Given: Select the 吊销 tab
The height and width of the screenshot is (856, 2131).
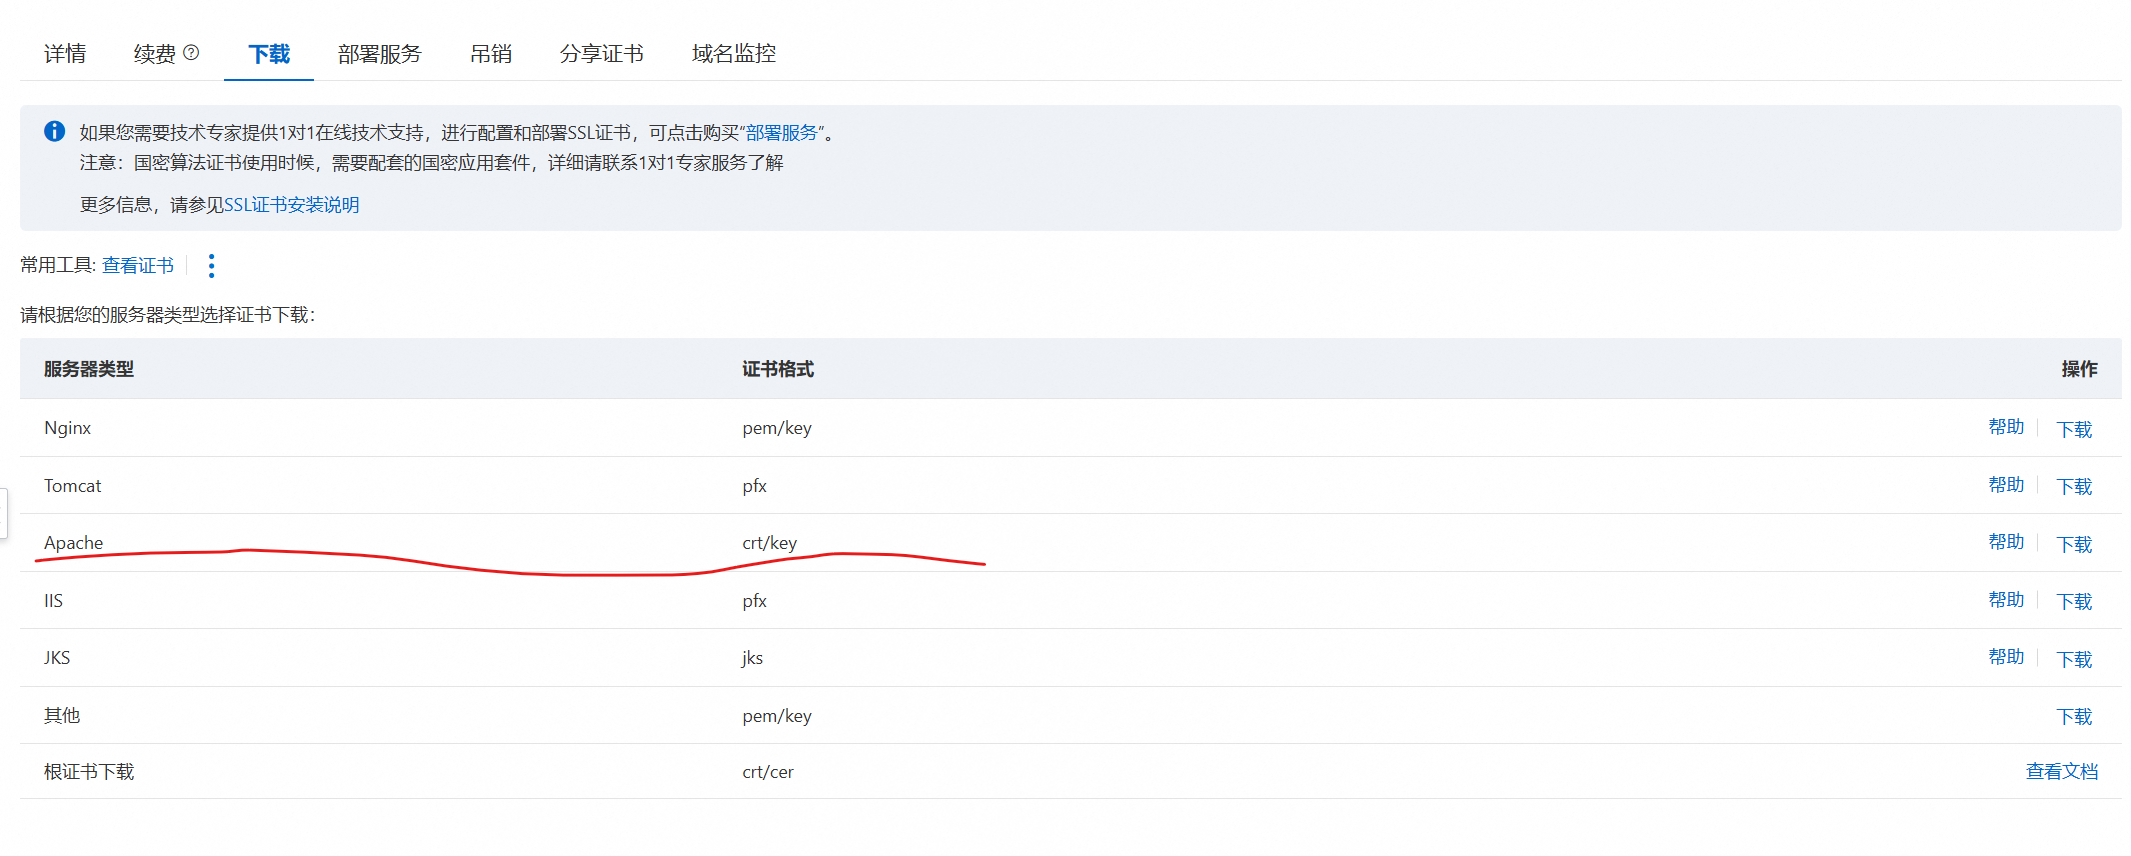Looking at the screenshot, I should tap(490, 54).
